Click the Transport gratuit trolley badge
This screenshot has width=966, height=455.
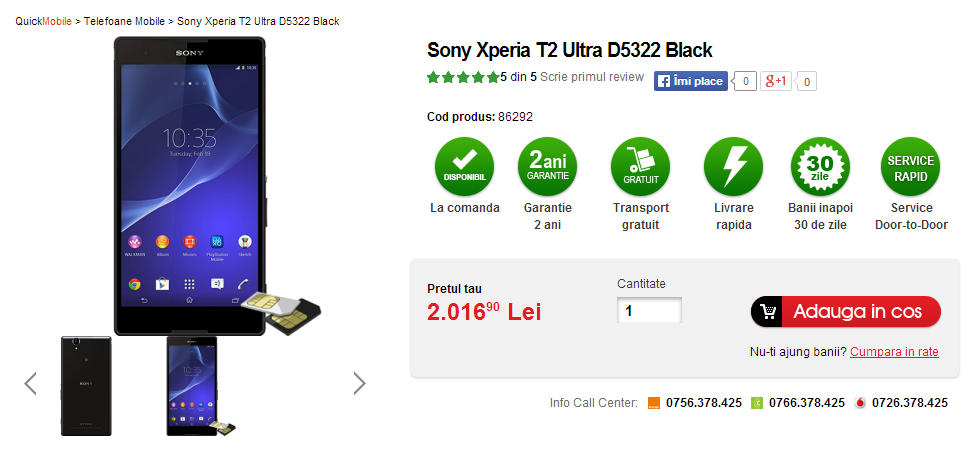[640, 166]
